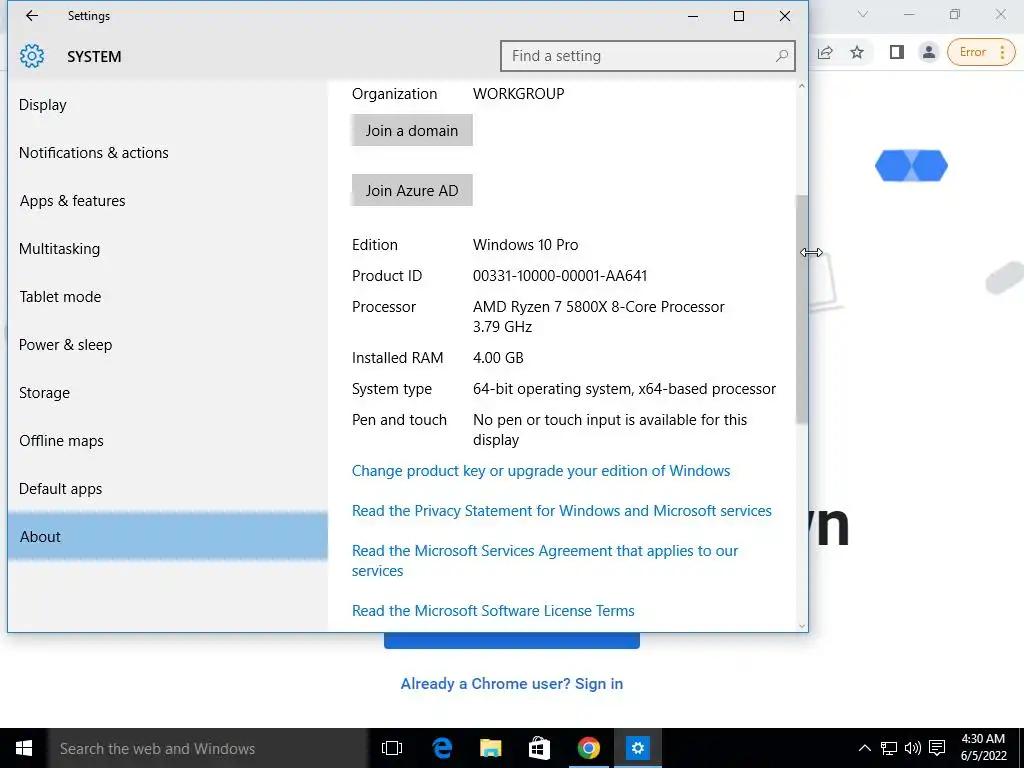Click the 4.00 GB RAM value
1024x768 pixels.
[498, 358]
